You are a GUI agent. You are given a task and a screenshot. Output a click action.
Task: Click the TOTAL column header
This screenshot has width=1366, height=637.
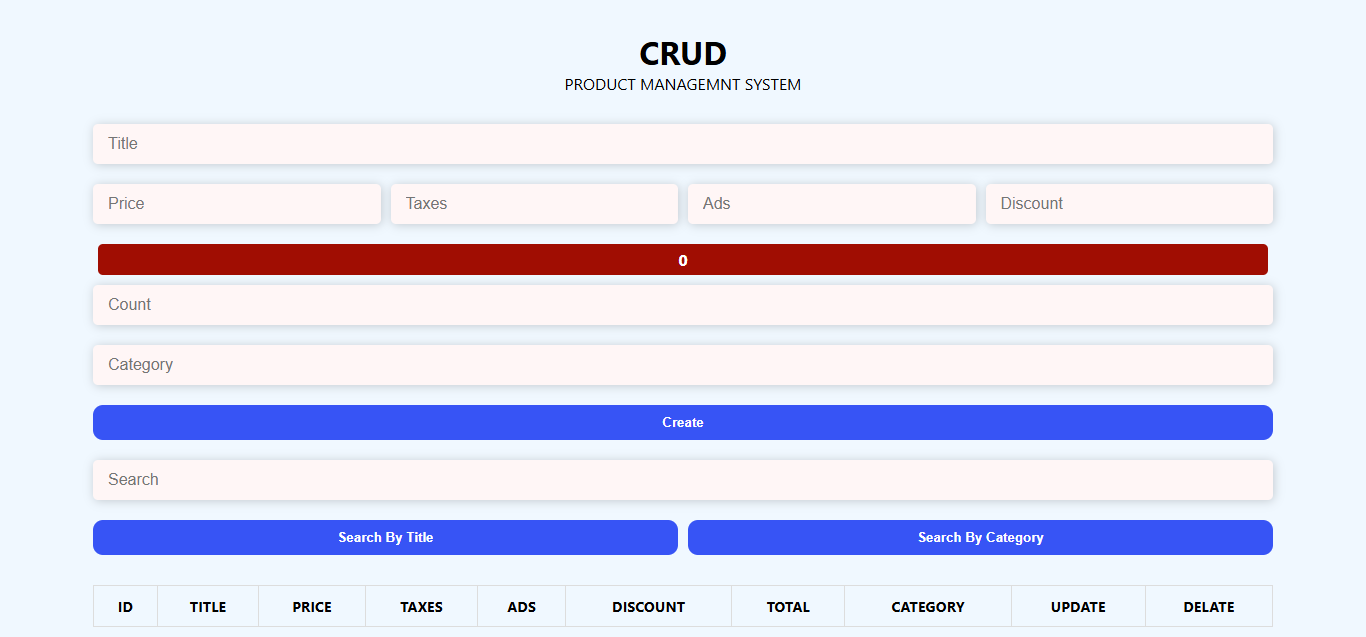coord(788,606)
